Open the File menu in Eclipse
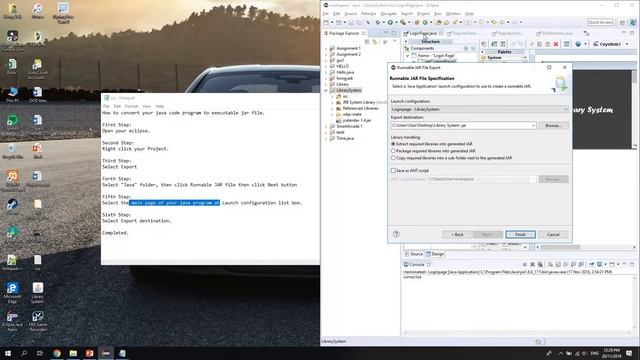 point(326,14)
